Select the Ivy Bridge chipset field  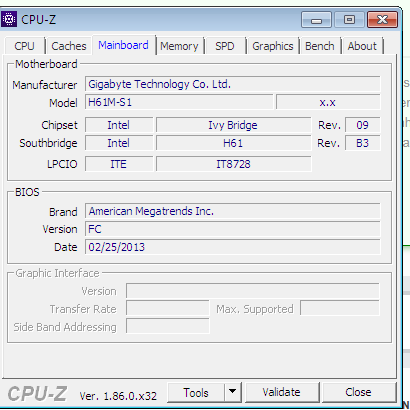tap(233, 125)
